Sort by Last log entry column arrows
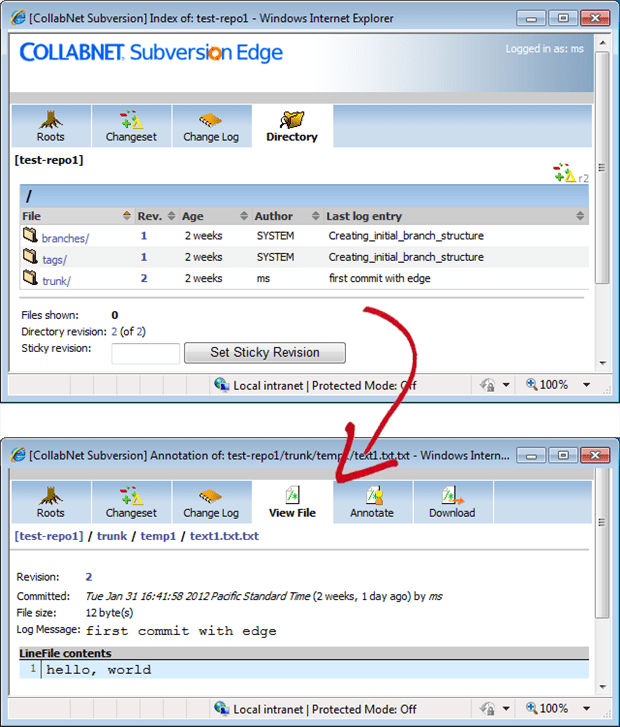 click(x=580, y=216)
